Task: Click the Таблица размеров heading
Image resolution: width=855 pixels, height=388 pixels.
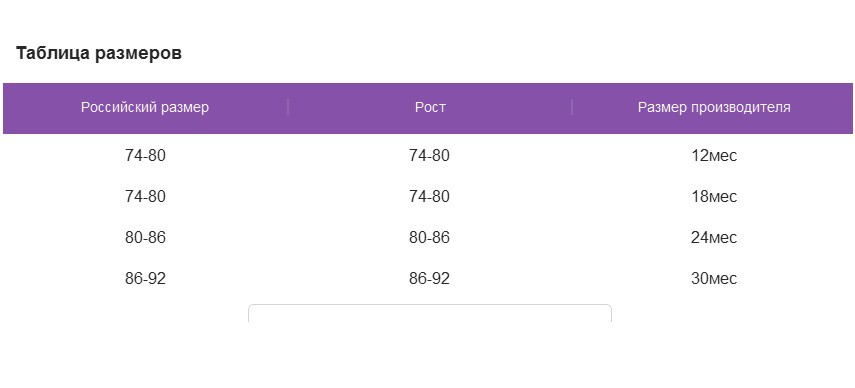Action: (99, 53)
